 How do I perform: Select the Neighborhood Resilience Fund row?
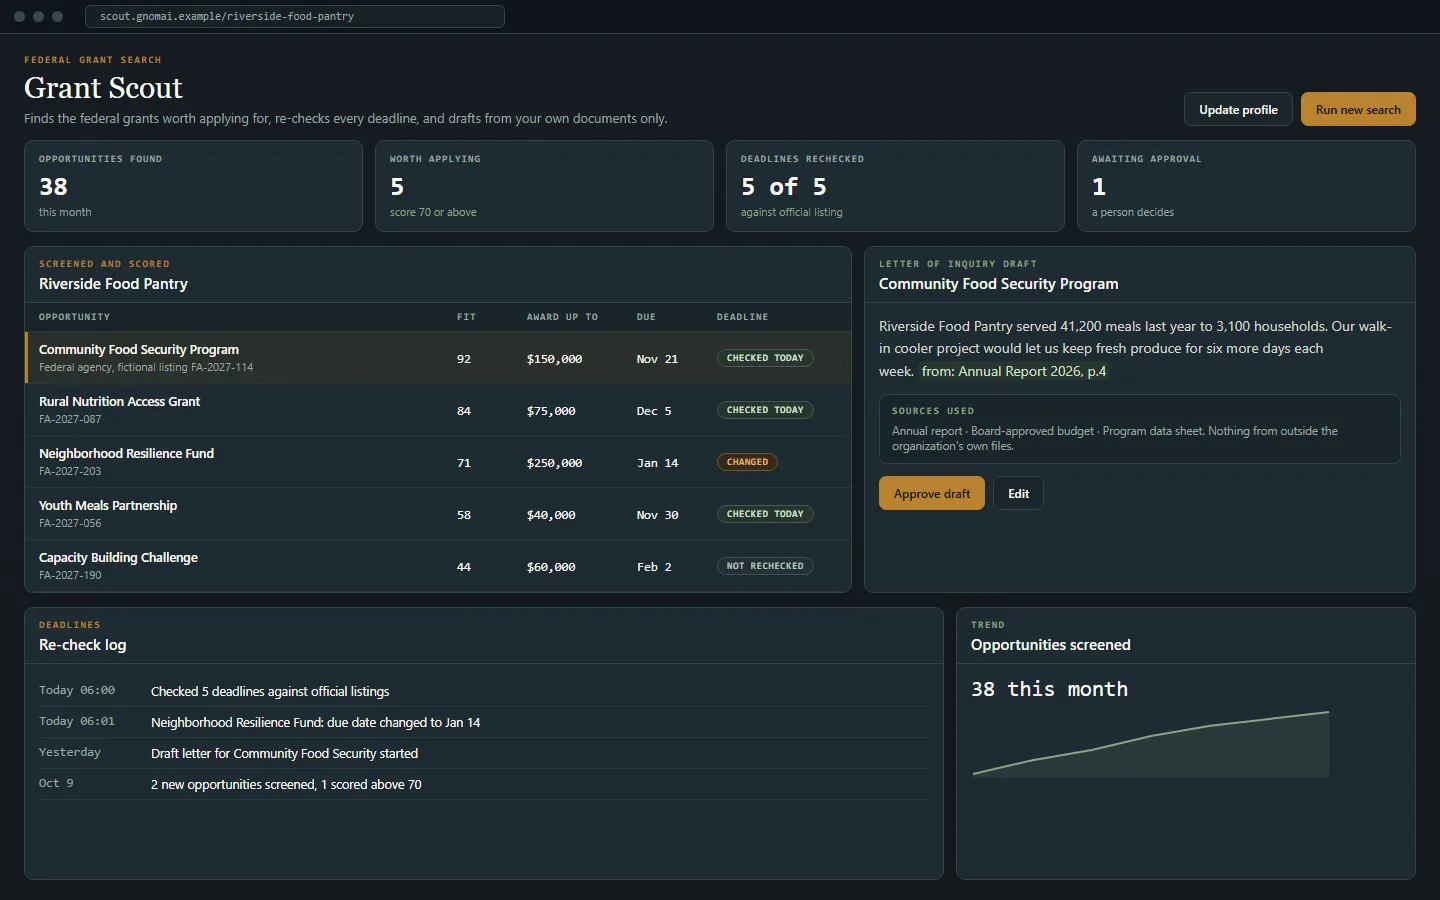point(438,462)
